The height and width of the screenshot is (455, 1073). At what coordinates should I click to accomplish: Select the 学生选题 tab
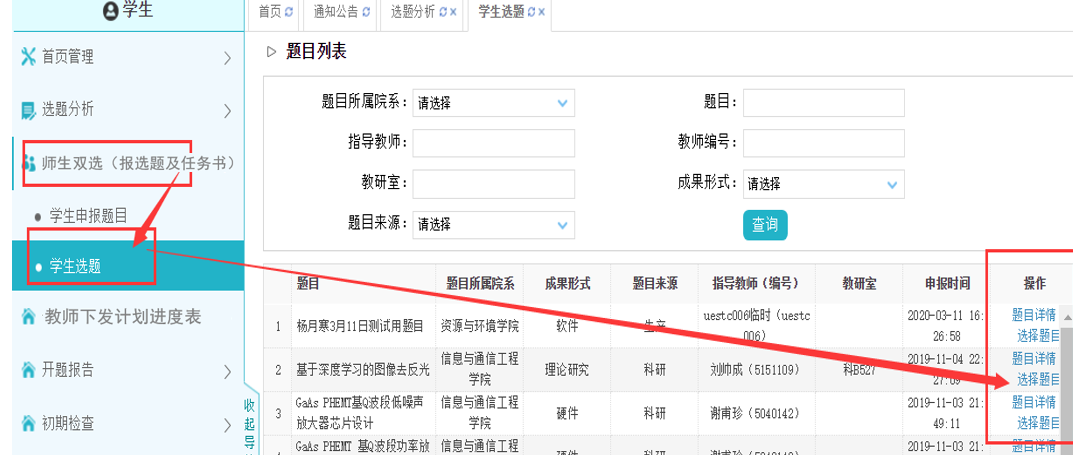(501, 12)
